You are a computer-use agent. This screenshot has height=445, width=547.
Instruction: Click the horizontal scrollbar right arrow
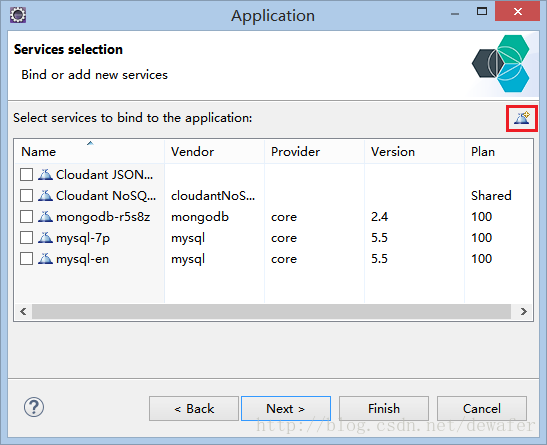click(524, 311)
